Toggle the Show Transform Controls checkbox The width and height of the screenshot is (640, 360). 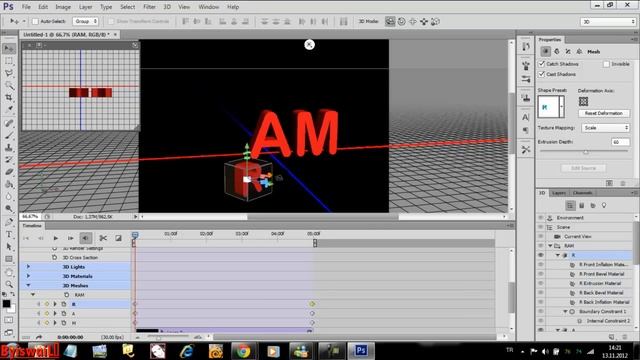click(111, 21)
